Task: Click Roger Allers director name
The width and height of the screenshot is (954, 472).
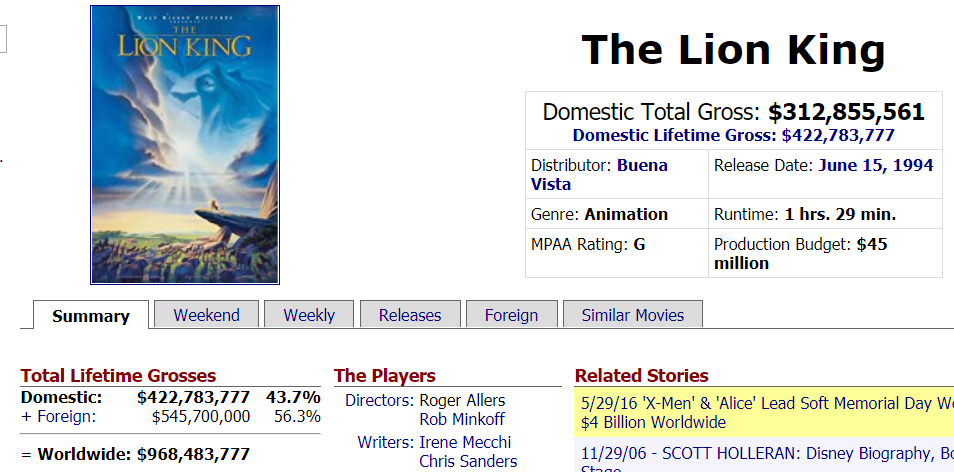Action: coord(462,401)
